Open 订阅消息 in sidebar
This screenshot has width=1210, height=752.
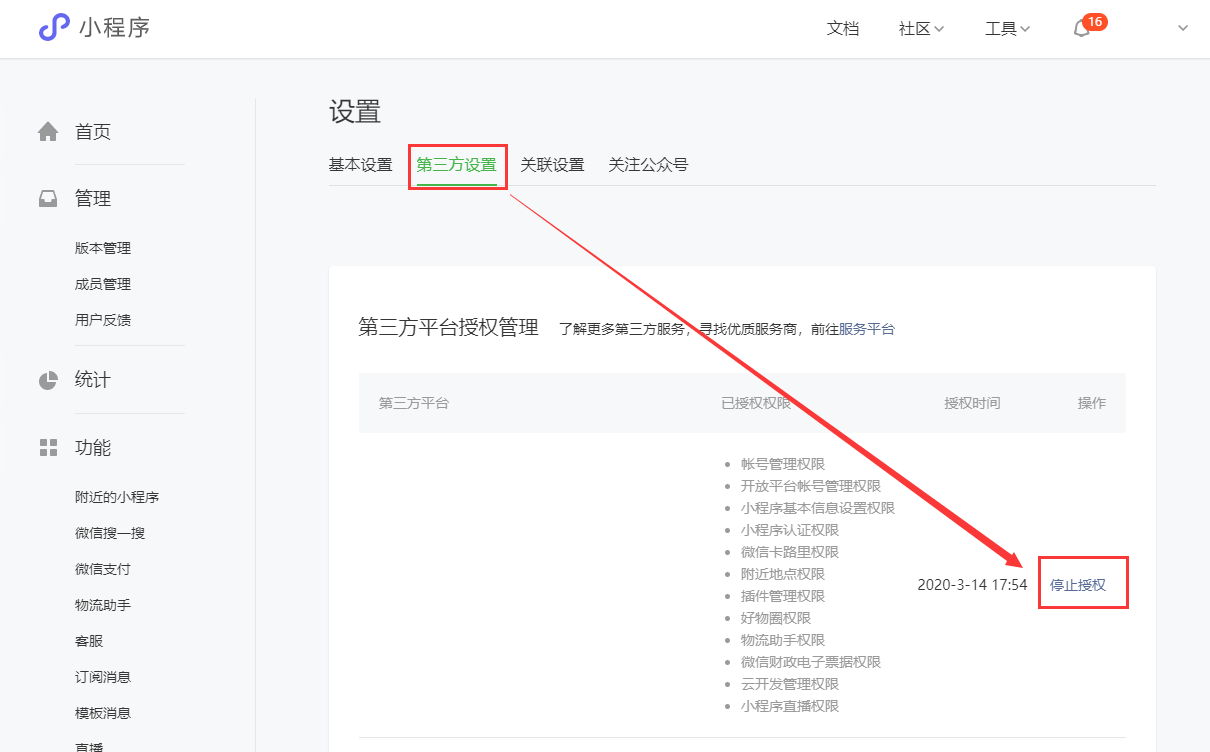pyautogui.click(x=103, y=677)
